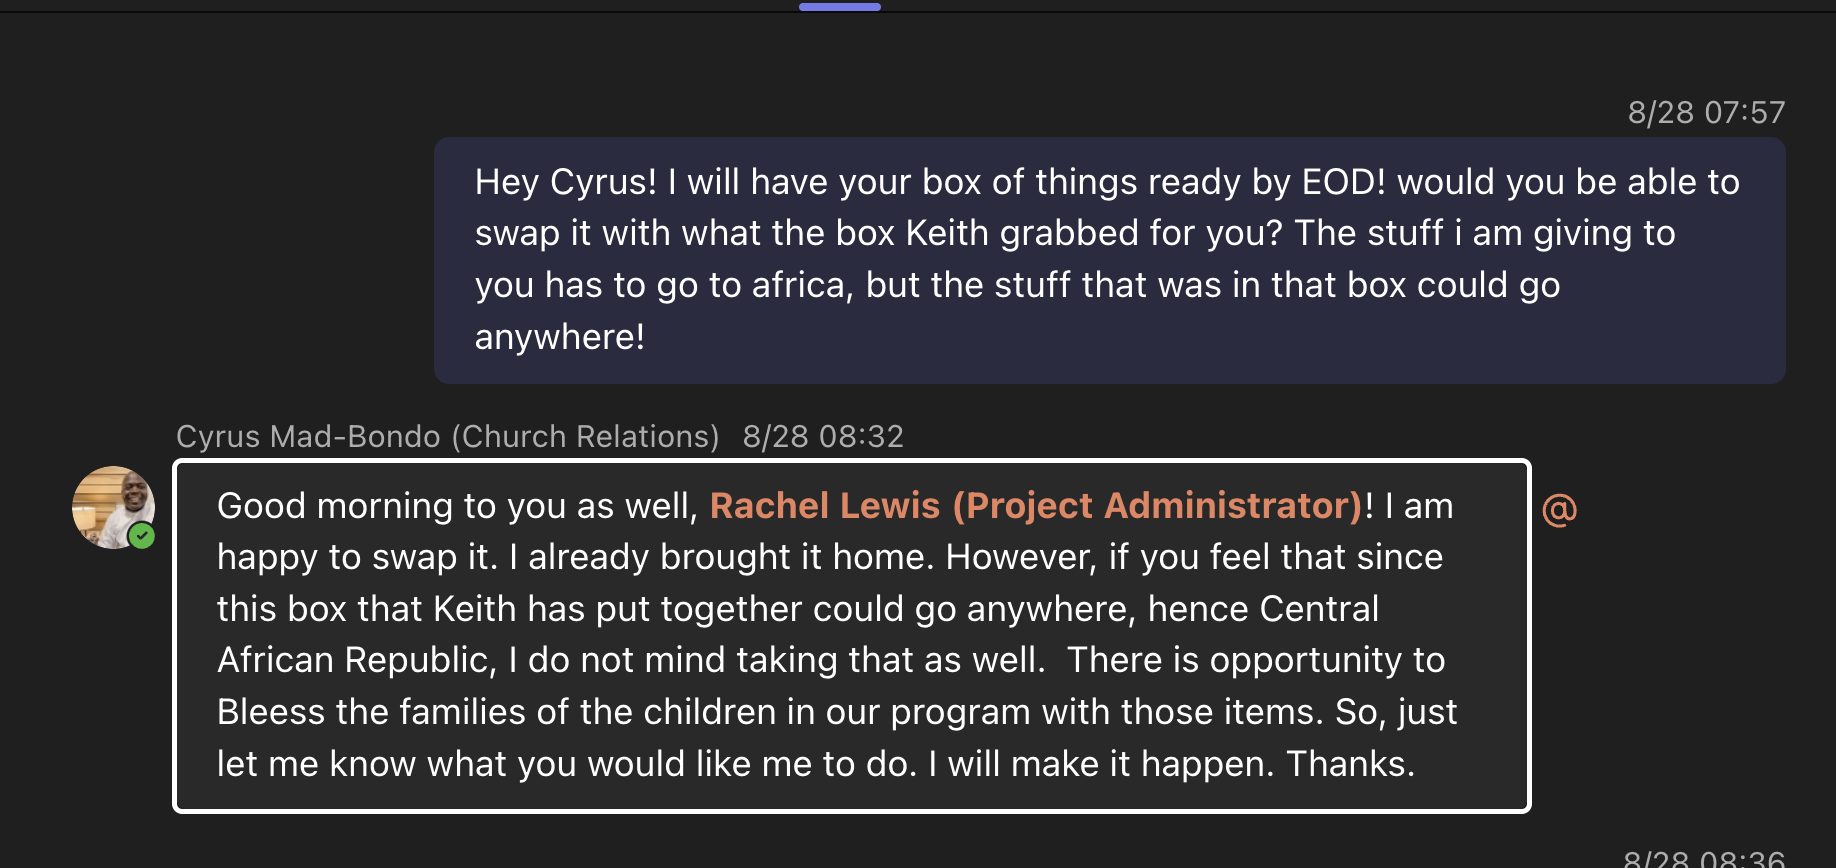Viewport: 1836px width, 868px height.
Task: Click "African Republic," in Cyrus's reply
Action: 356,660
